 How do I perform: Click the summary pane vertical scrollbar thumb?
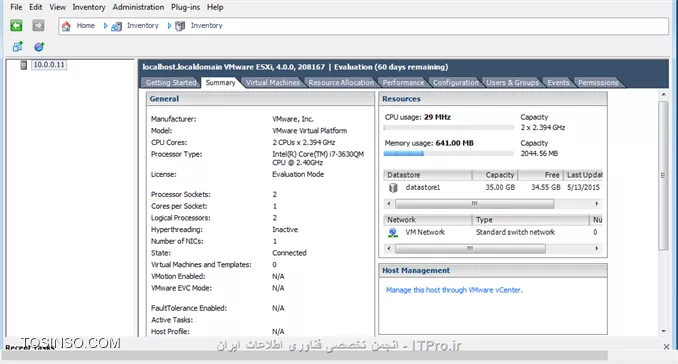point(663,176)
